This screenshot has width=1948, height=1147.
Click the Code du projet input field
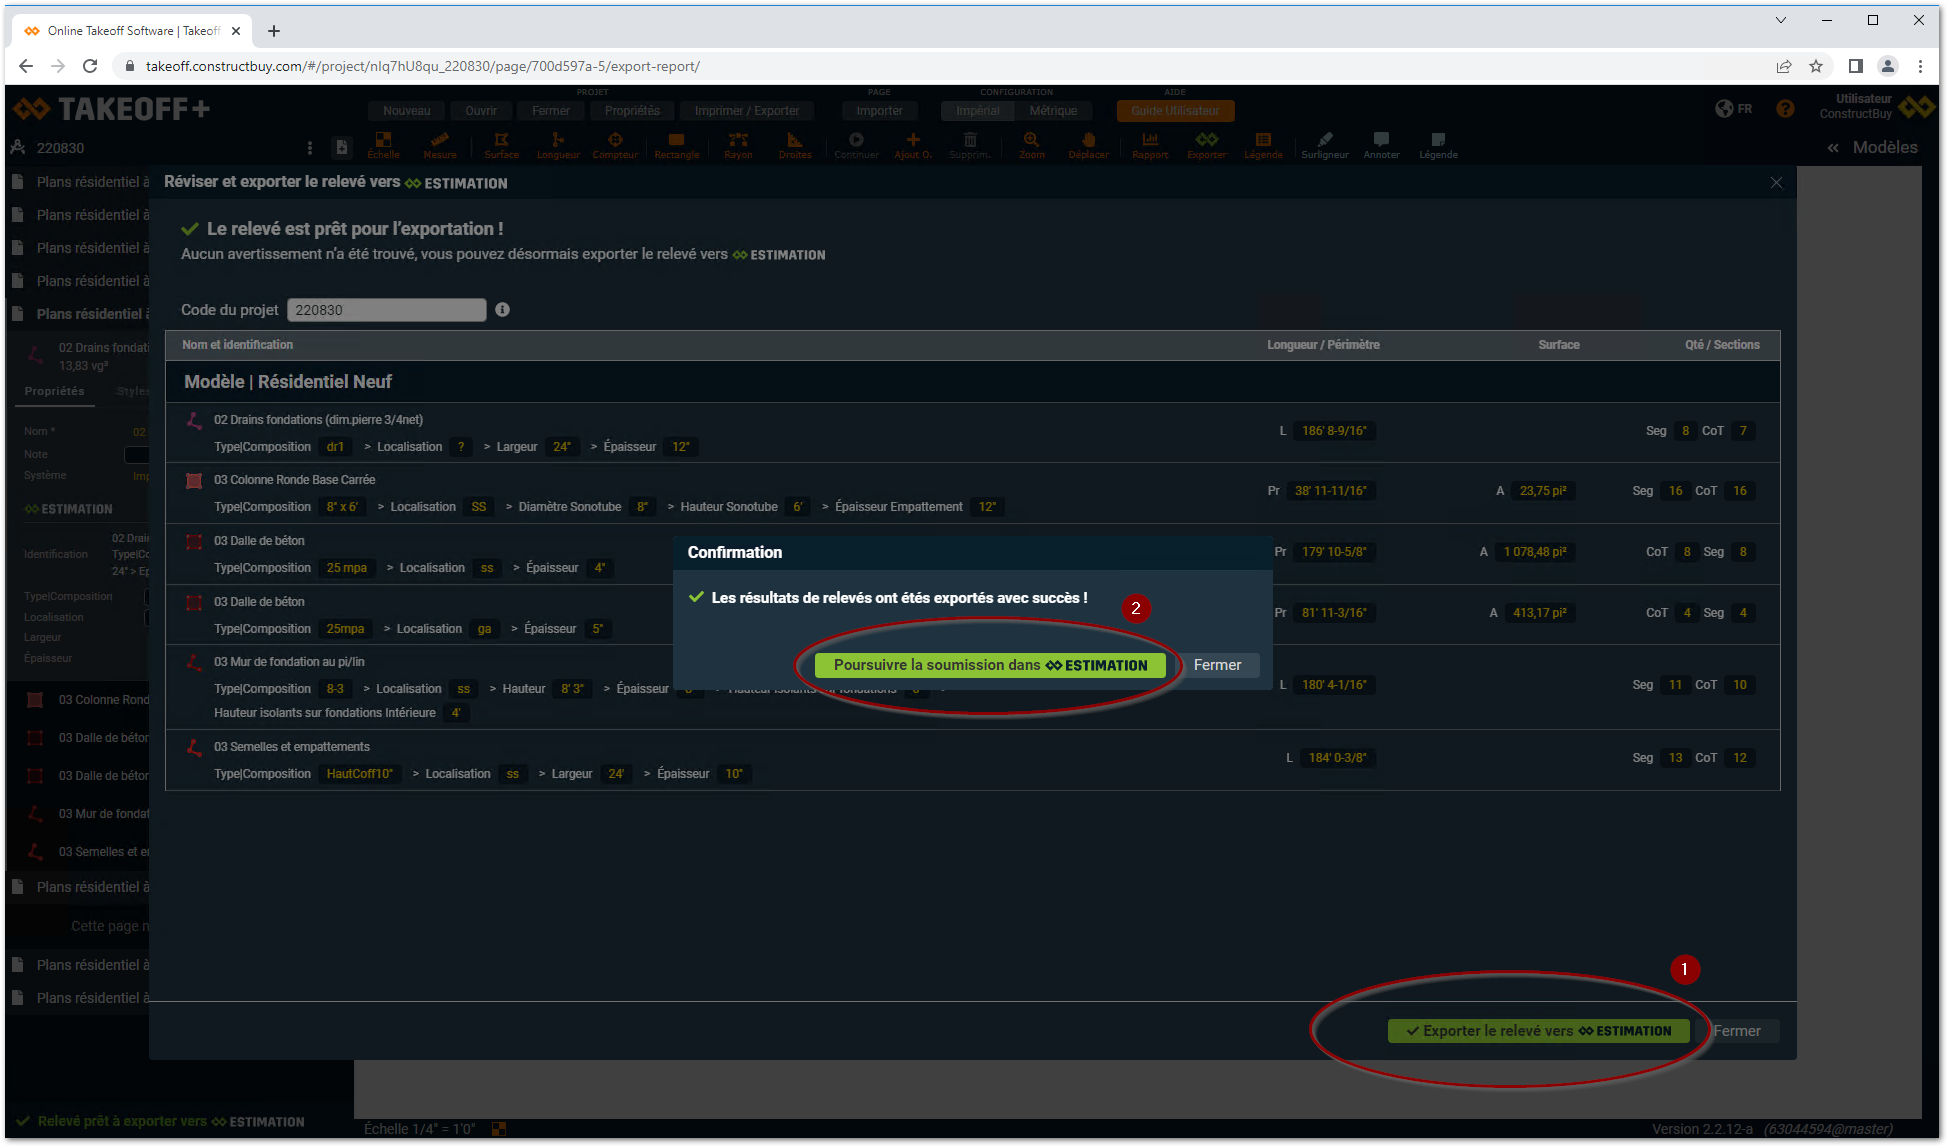point(386,310)
